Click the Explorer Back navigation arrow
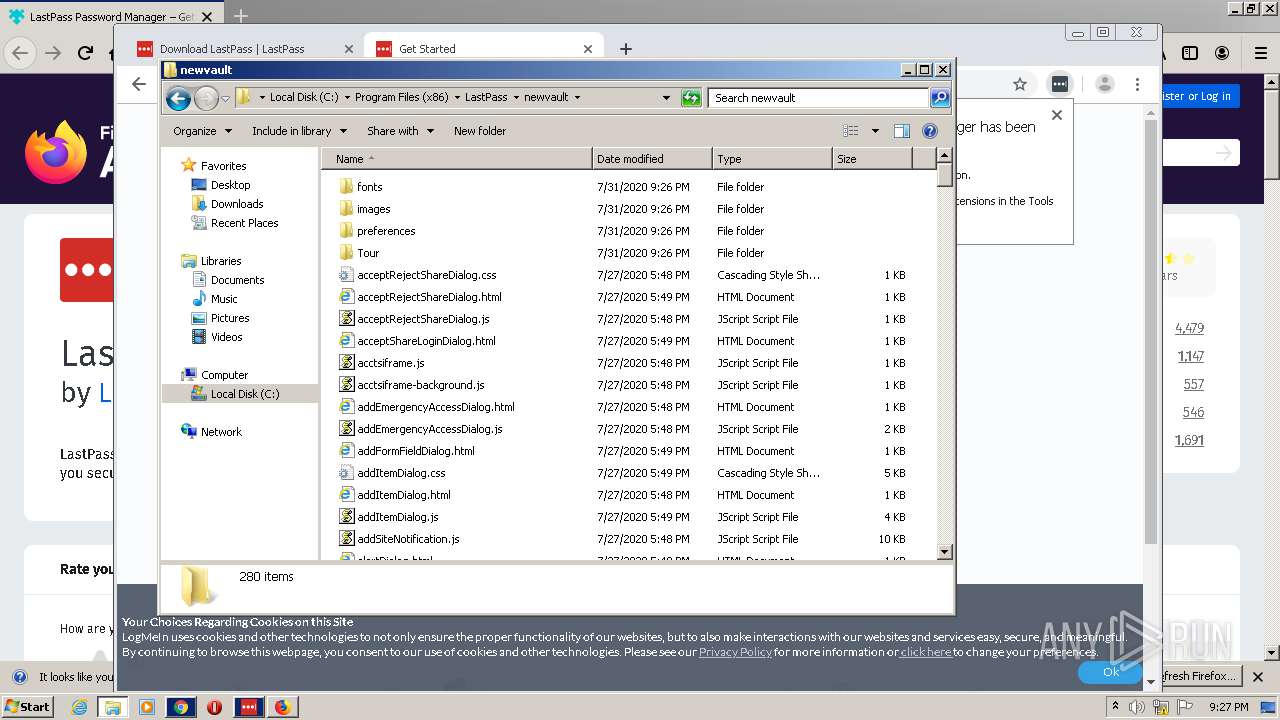The width and height of the screenshot is (1280, 720). point(178,98)
